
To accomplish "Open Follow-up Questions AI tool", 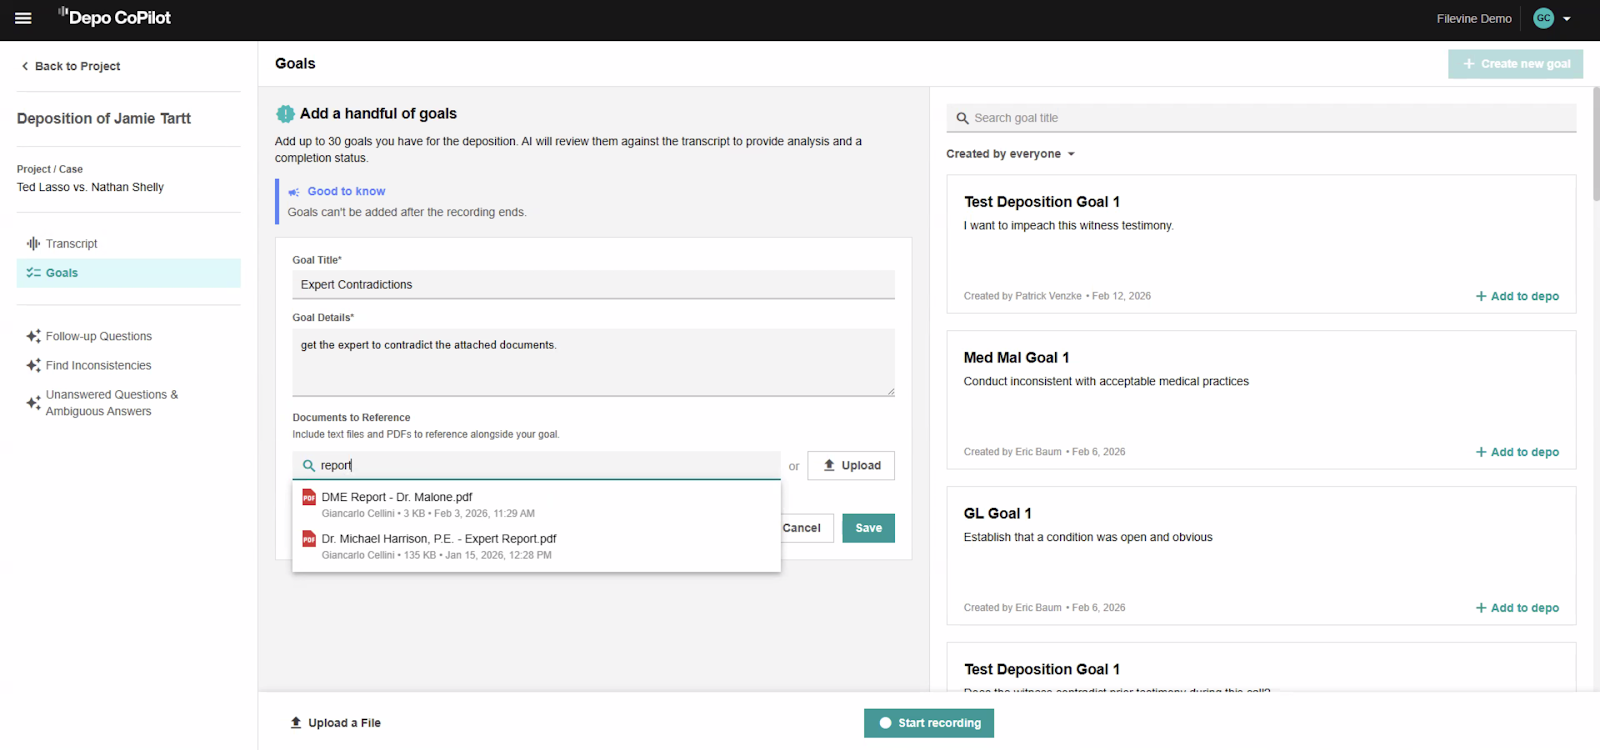I will coord(98,337).
